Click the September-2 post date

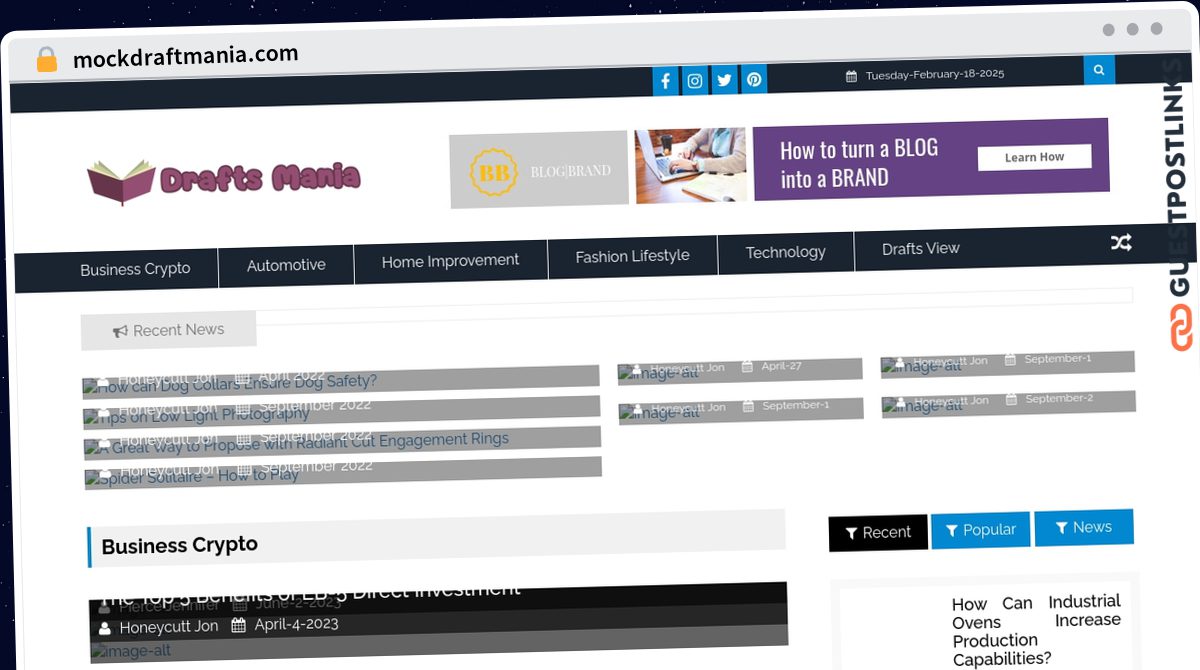[1059, 398]
